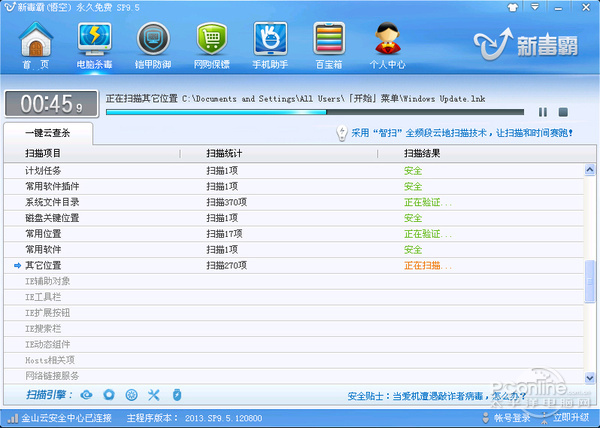Image resolution: width=600 pixels, height=428 pixels.
Task: Minimize the 新毒霸 window
Action: [558, 8]
